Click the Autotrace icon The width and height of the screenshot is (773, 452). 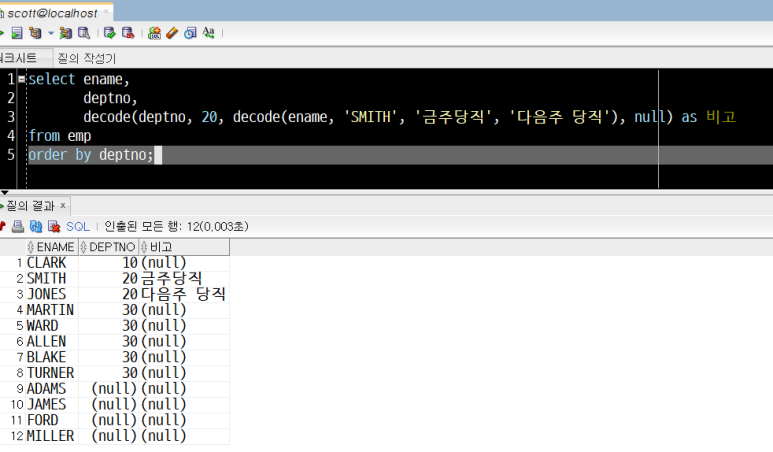click(x=66, y=33)
